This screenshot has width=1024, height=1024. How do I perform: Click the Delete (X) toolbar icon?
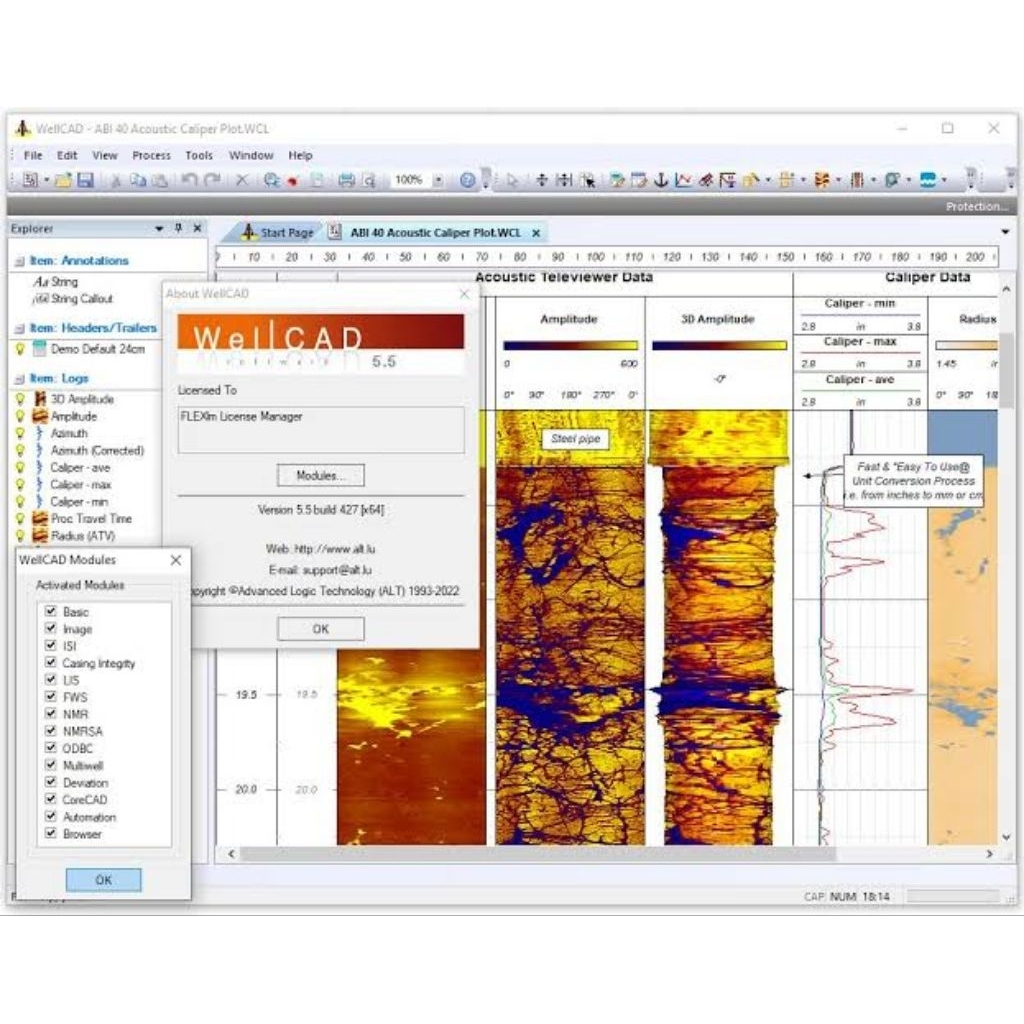point(242,178)
